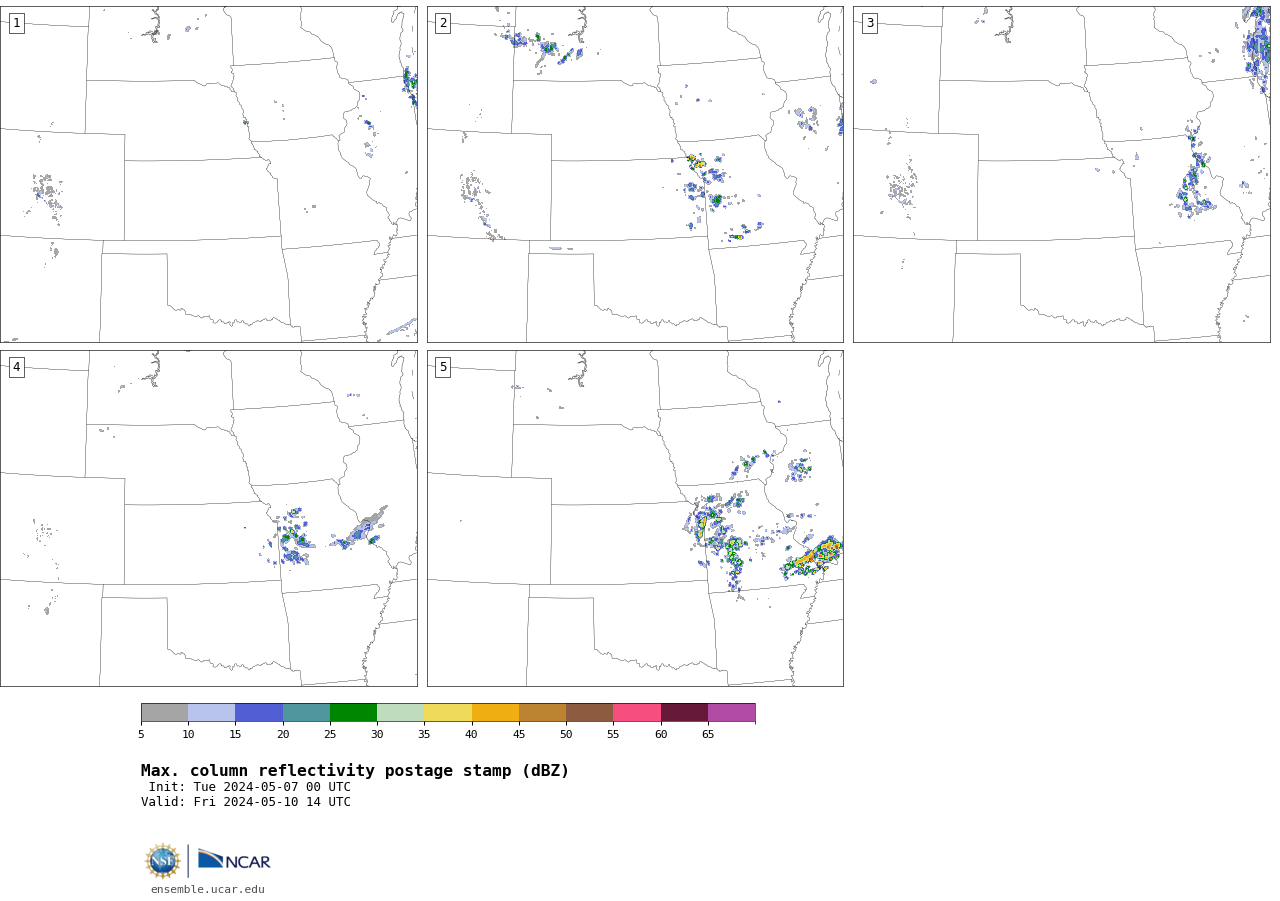Screen dimensions: 1280x901
Task: Click the light lavender 10-15 dBZ swatch
Action: [212, 713]
